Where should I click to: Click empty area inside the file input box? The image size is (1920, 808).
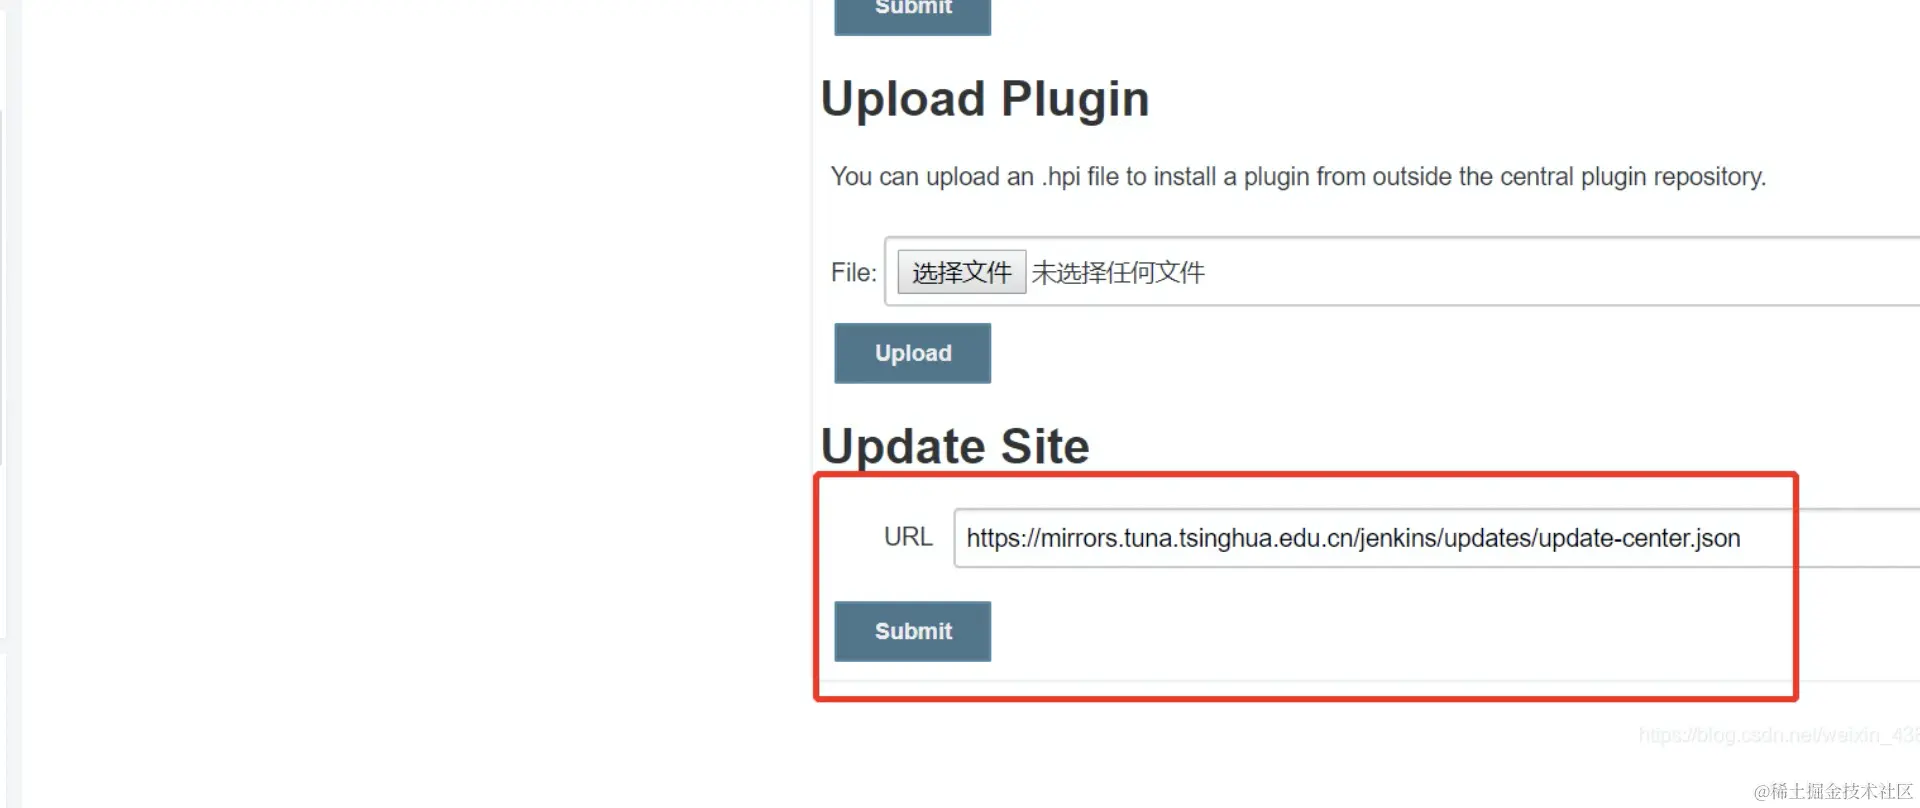[1560, 272]
